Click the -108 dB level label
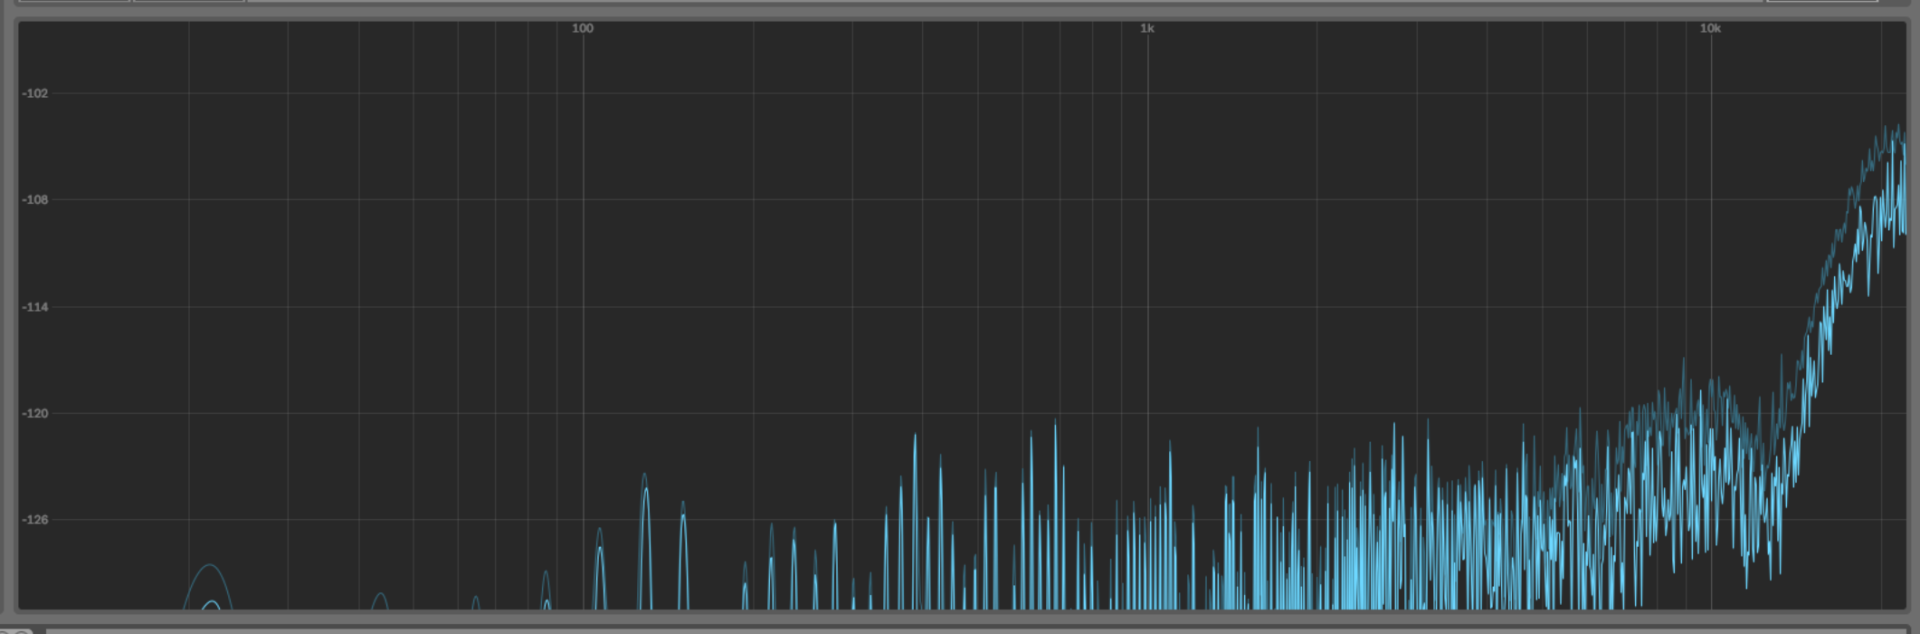The height and width of the screenshot is (634, 1920). 35,200
